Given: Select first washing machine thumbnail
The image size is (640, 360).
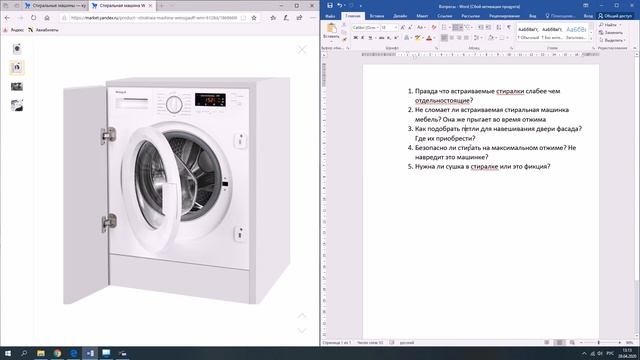Looking at the screenshot, I should coord(17,49).
